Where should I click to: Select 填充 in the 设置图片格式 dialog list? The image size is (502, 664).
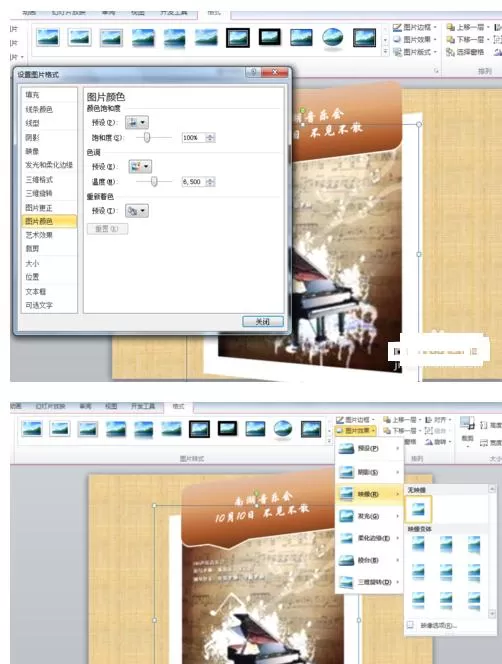coord(49,95)
